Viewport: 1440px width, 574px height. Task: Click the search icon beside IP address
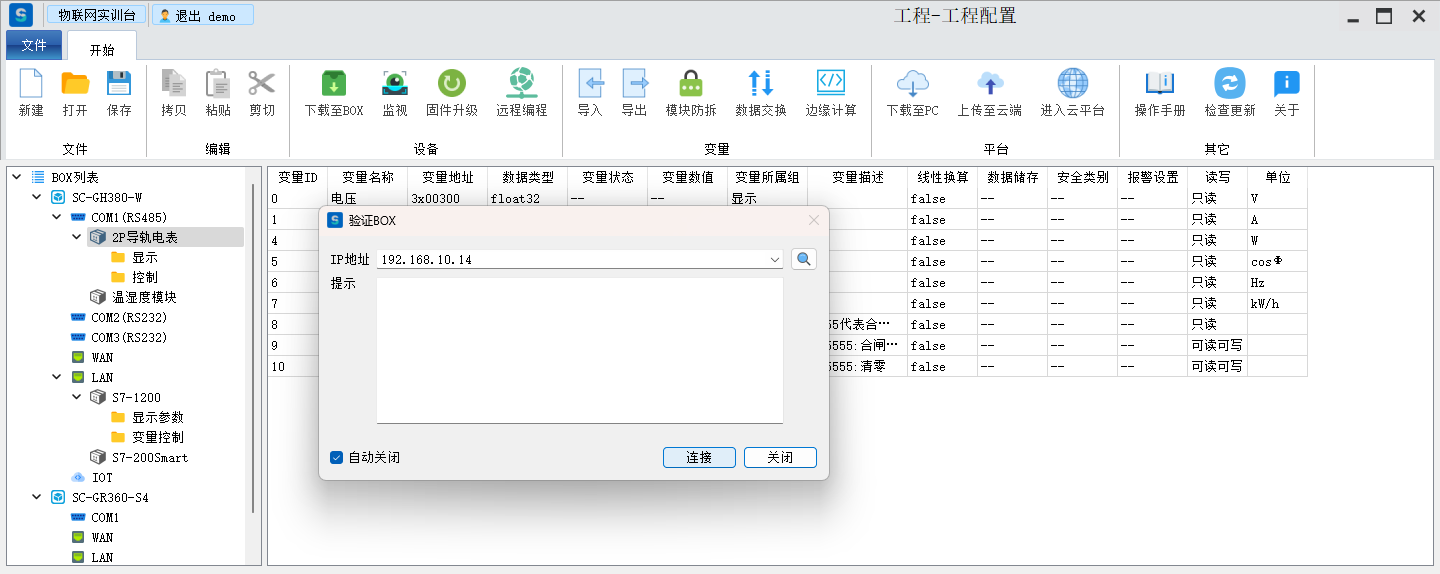804,260
